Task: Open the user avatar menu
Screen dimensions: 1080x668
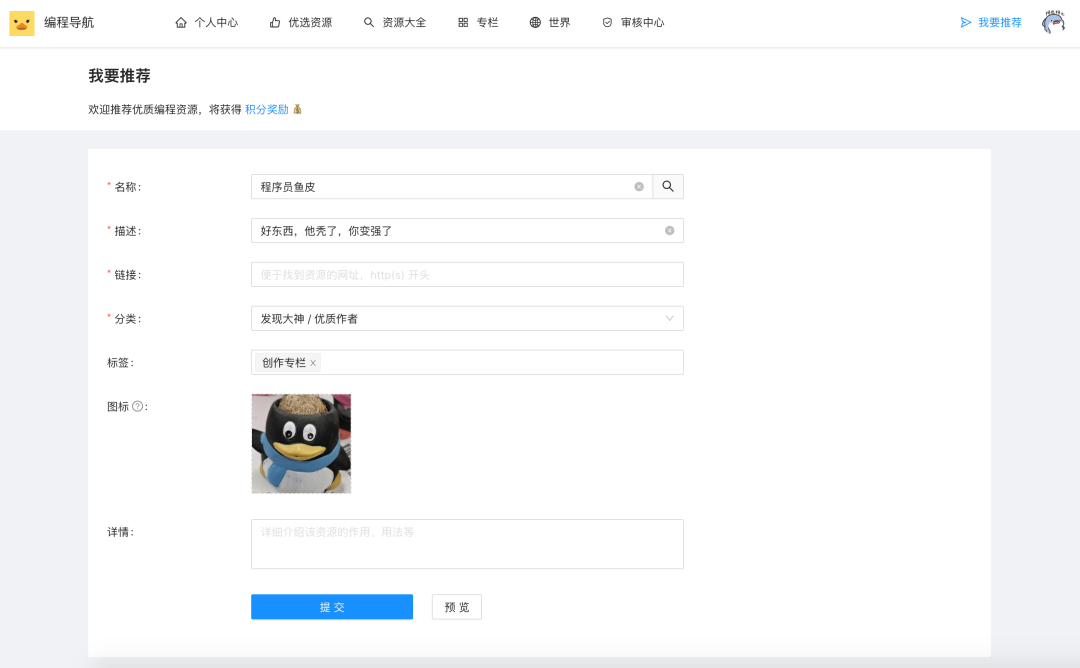Action: coord(1053,22)
